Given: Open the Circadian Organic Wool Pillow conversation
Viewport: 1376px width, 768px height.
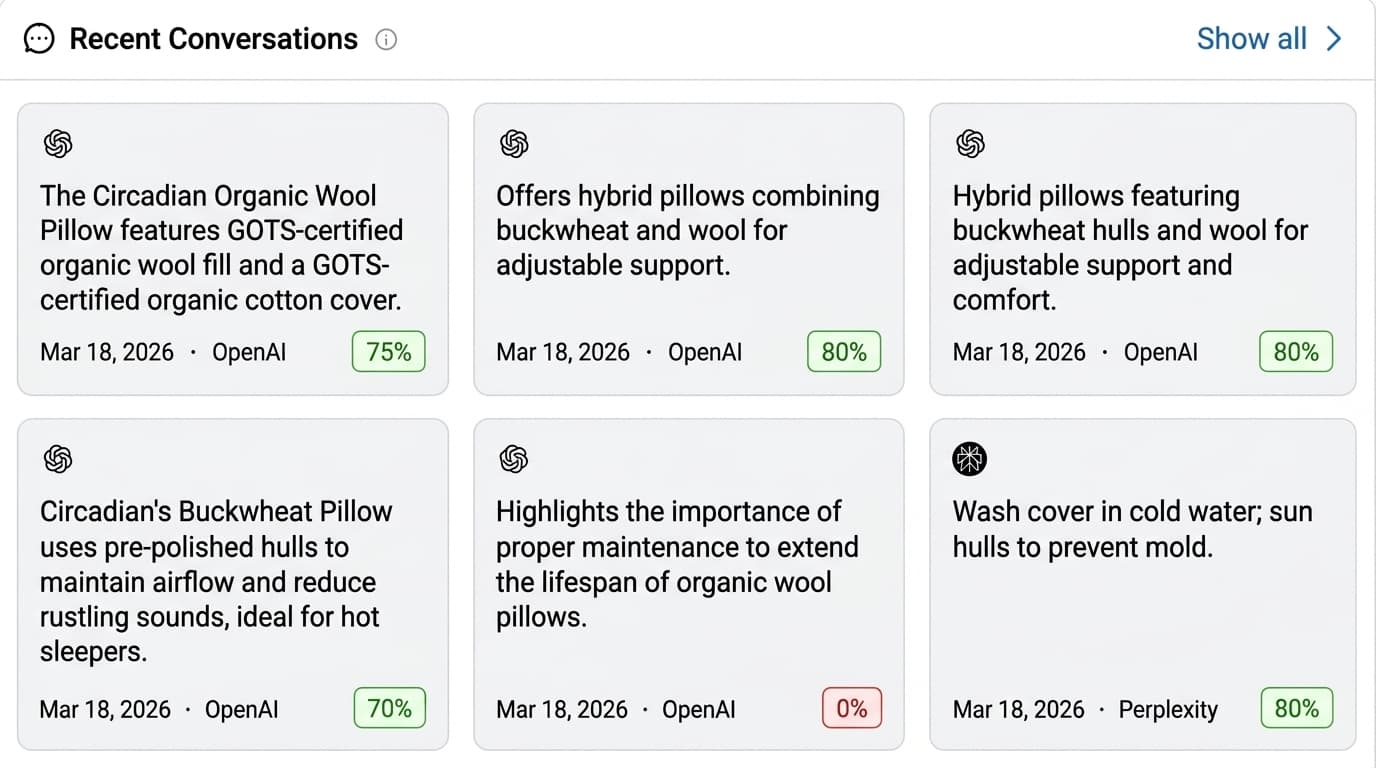Looking at the screenshot, I should point(221,248).
